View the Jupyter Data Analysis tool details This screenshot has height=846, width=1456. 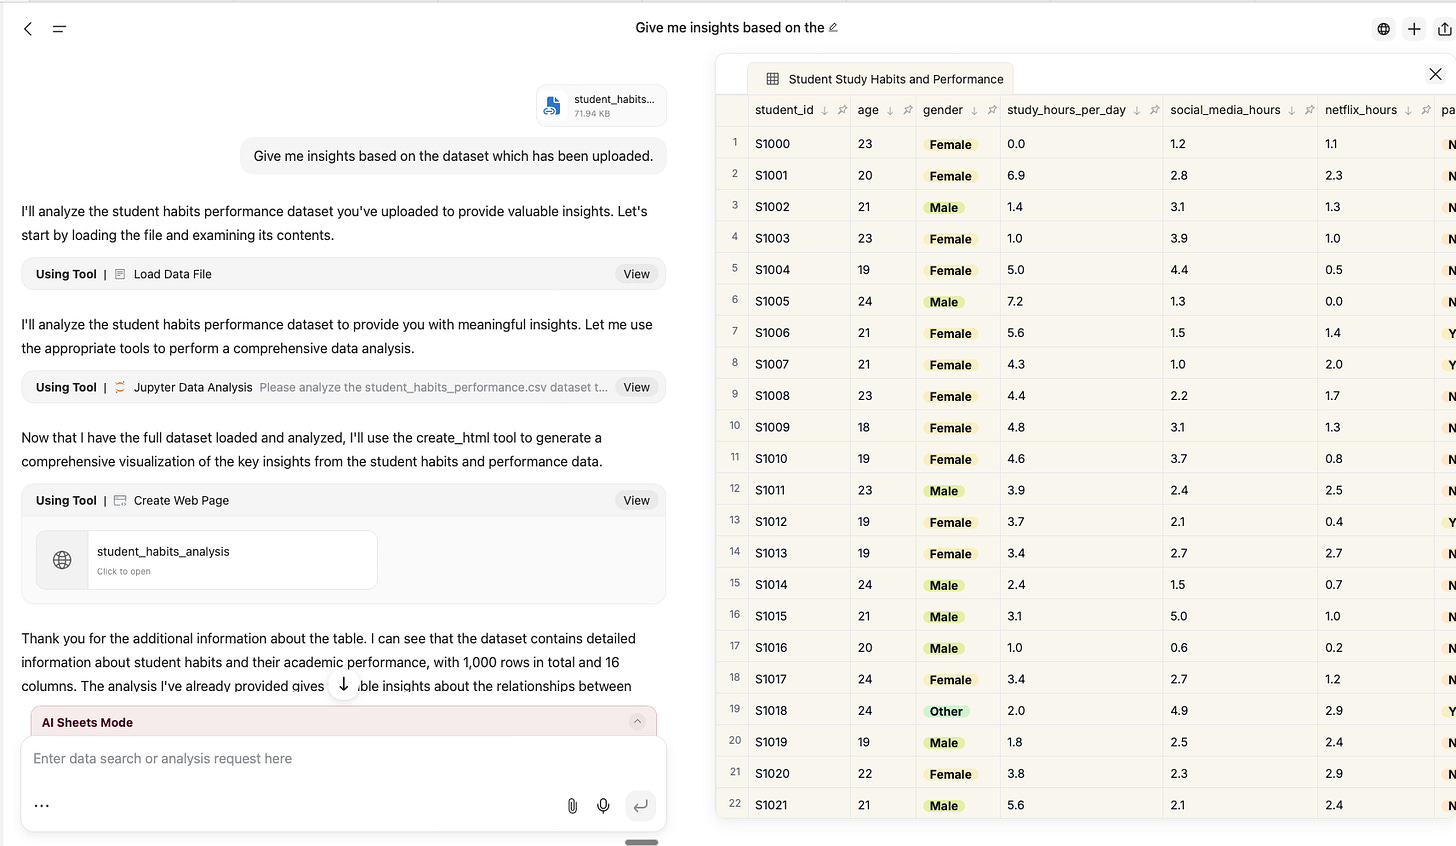(x=636, y=387)
